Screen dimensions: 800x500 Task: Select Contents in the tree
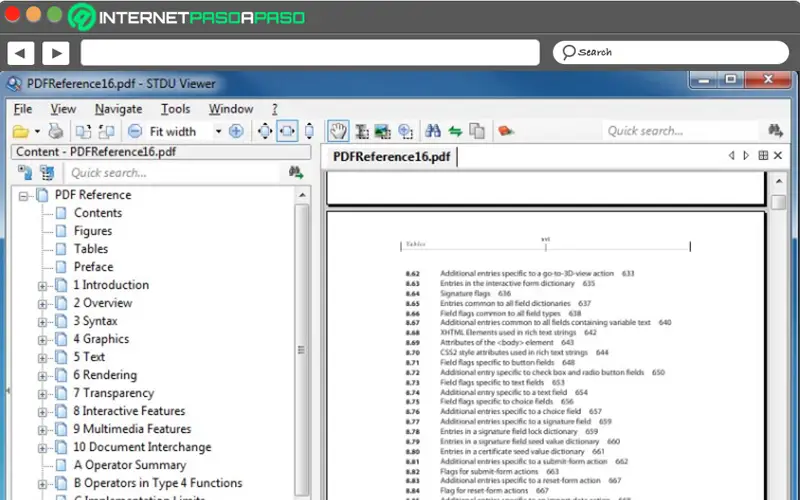click(x=98, y=213)
